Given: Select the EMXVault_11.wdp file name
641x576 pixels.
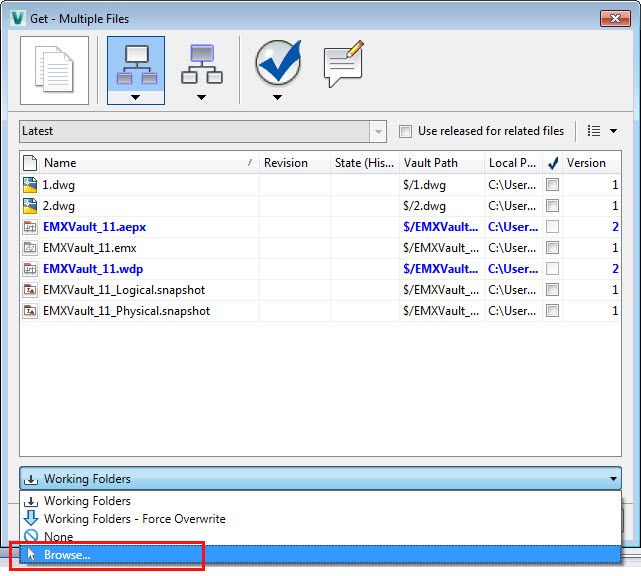Looking at the screenshot, I should [93, 269].
